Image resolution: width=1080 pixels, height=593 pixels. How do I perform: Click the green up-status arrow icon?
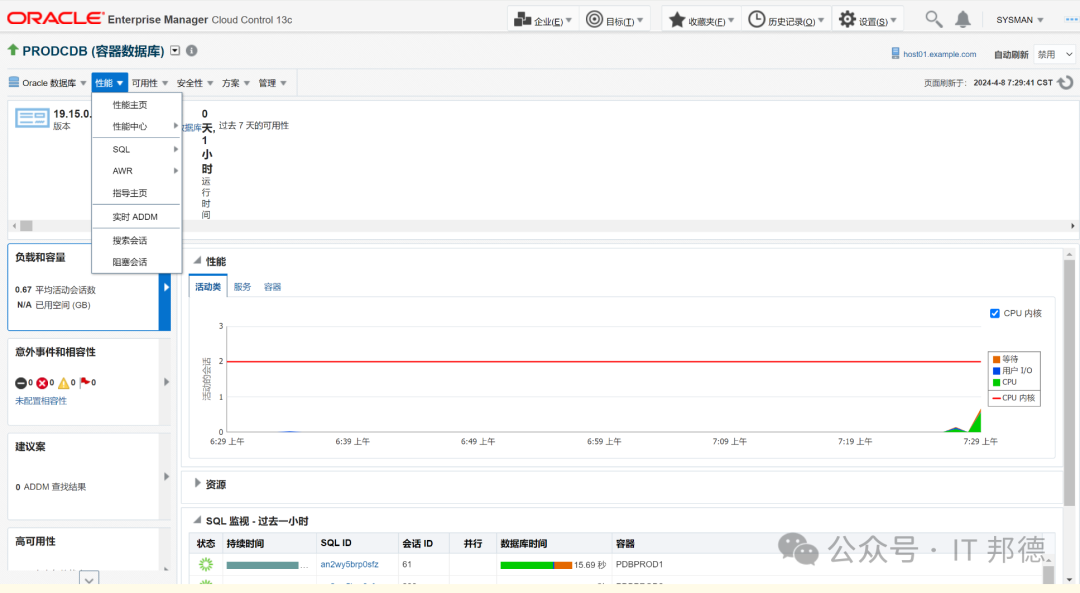click(13, 50)
